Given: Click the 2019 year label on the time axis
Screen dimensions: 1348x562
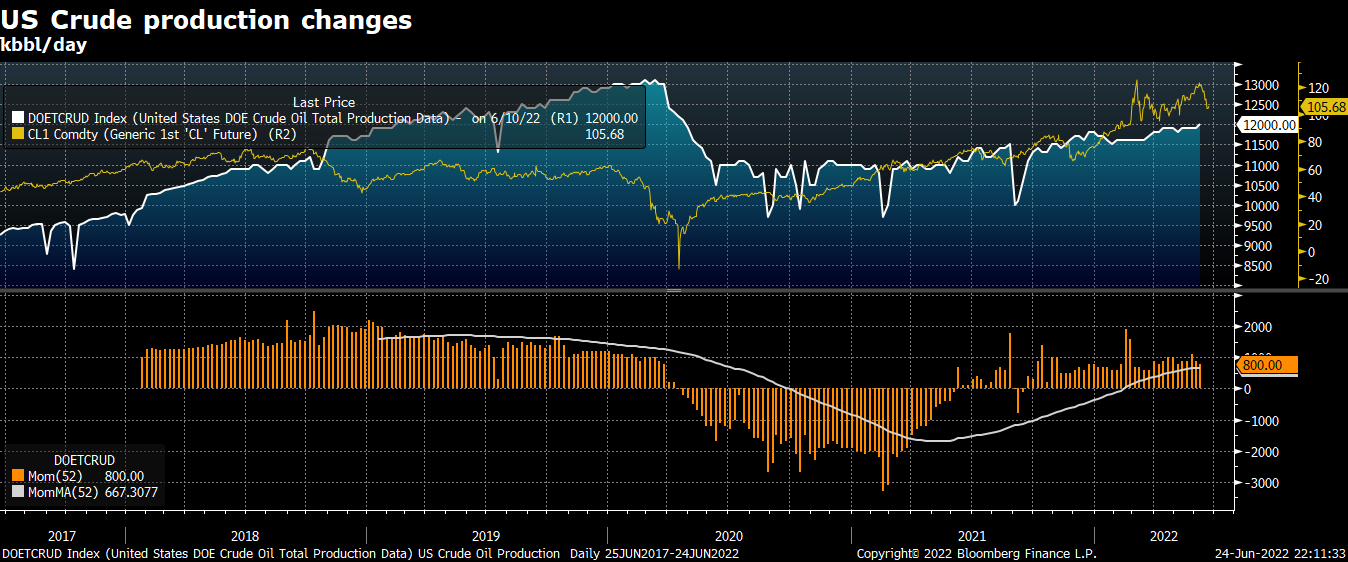Looking at the screenshot, I should (x=485, y=535).
